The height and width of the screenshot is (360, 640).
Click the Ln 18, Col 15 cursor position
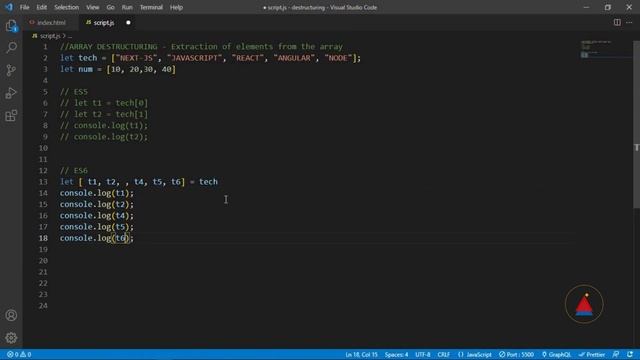click(x=361, y=355)
